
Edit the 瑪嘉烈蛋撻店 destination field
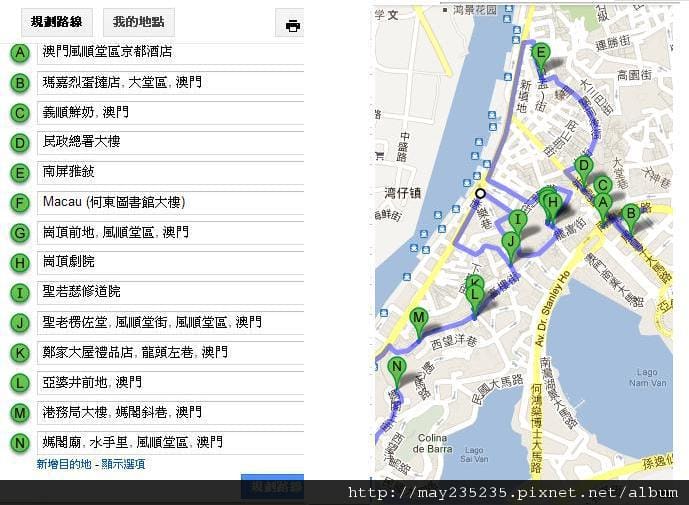170,83
